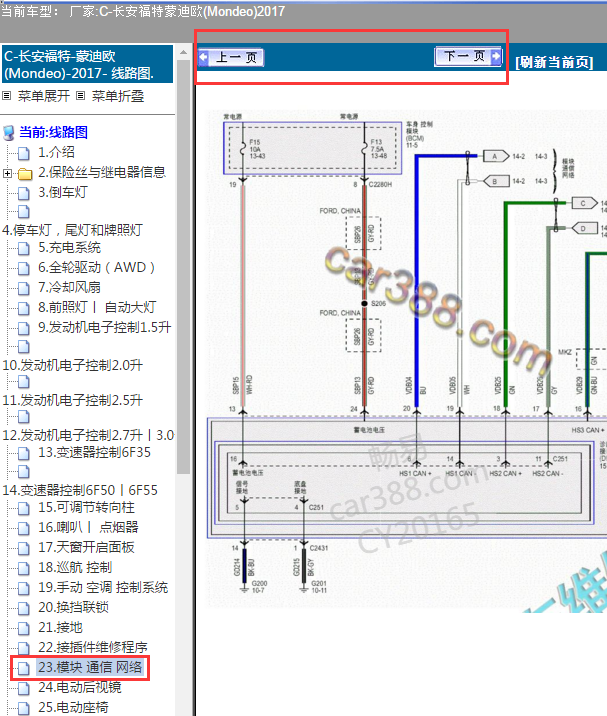Open 7.冷却风扇 diagram
The width and height of the screenshot is (607, 716).
pos(69,287)
